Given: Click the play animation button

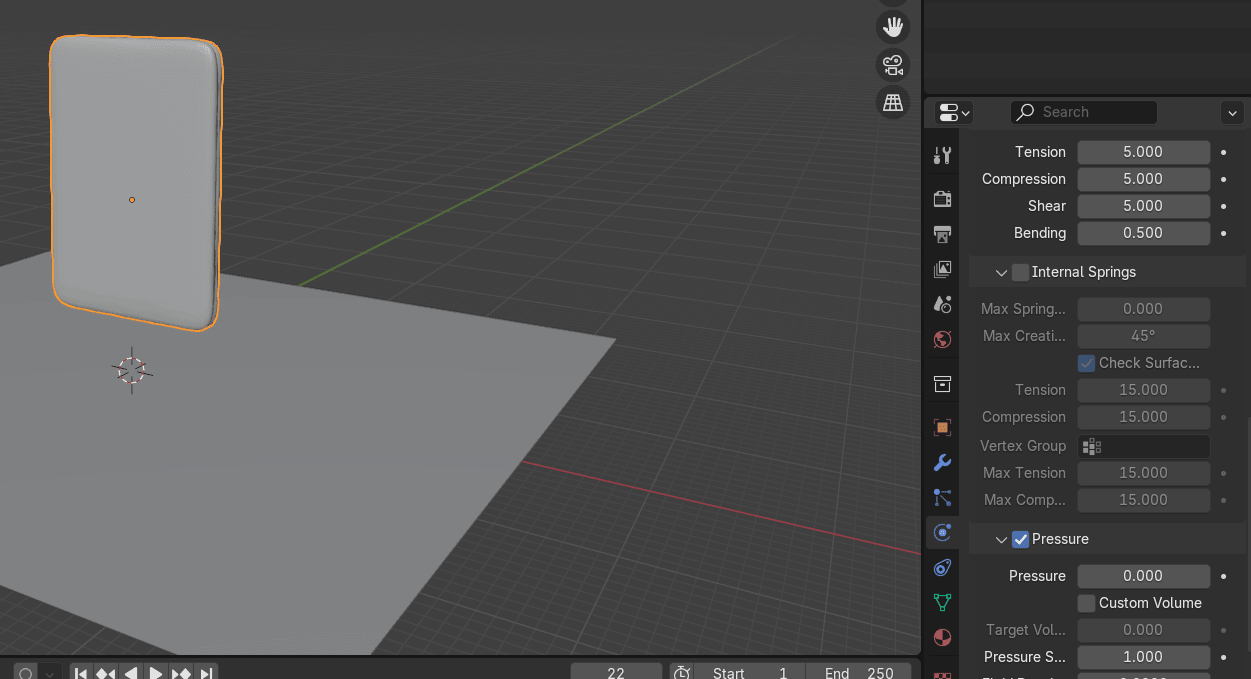Looking at the screenshot, I should [156, 673].
